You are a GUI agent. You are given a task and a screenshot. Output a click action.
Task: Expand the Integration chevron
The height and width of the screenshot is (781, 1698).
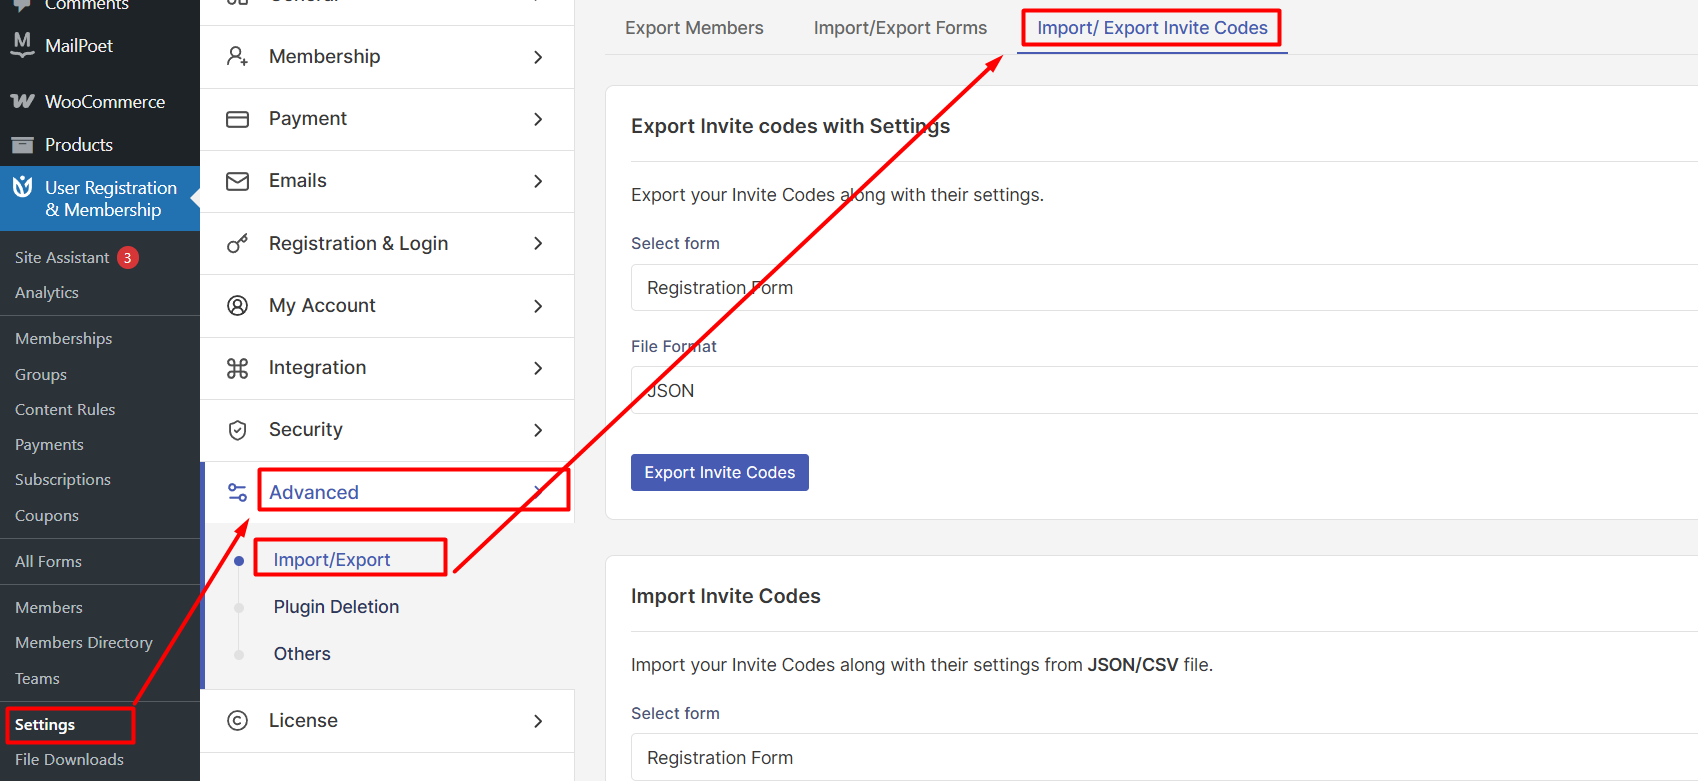pyautogui.click(x=538, y=368)
